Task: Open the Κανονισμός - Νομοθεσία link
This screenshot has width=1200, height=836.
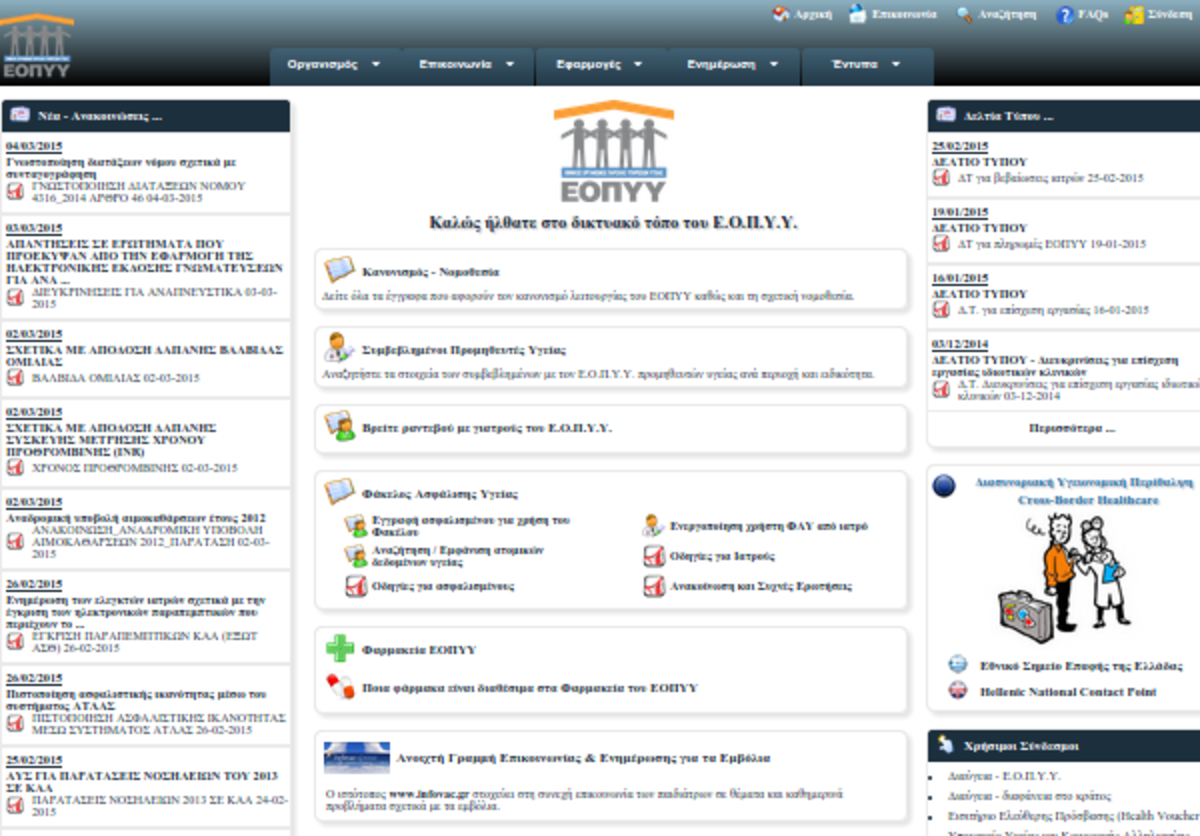Action: tap(430, 271)
